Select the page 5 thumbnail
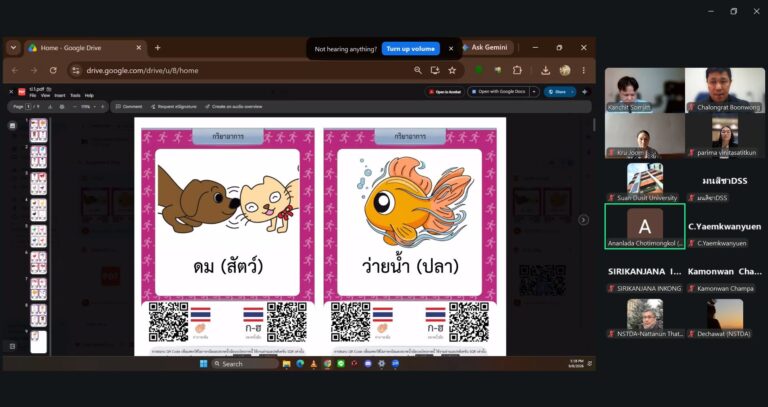This screenshot has width=768, height=407. (x=38, y=236)
